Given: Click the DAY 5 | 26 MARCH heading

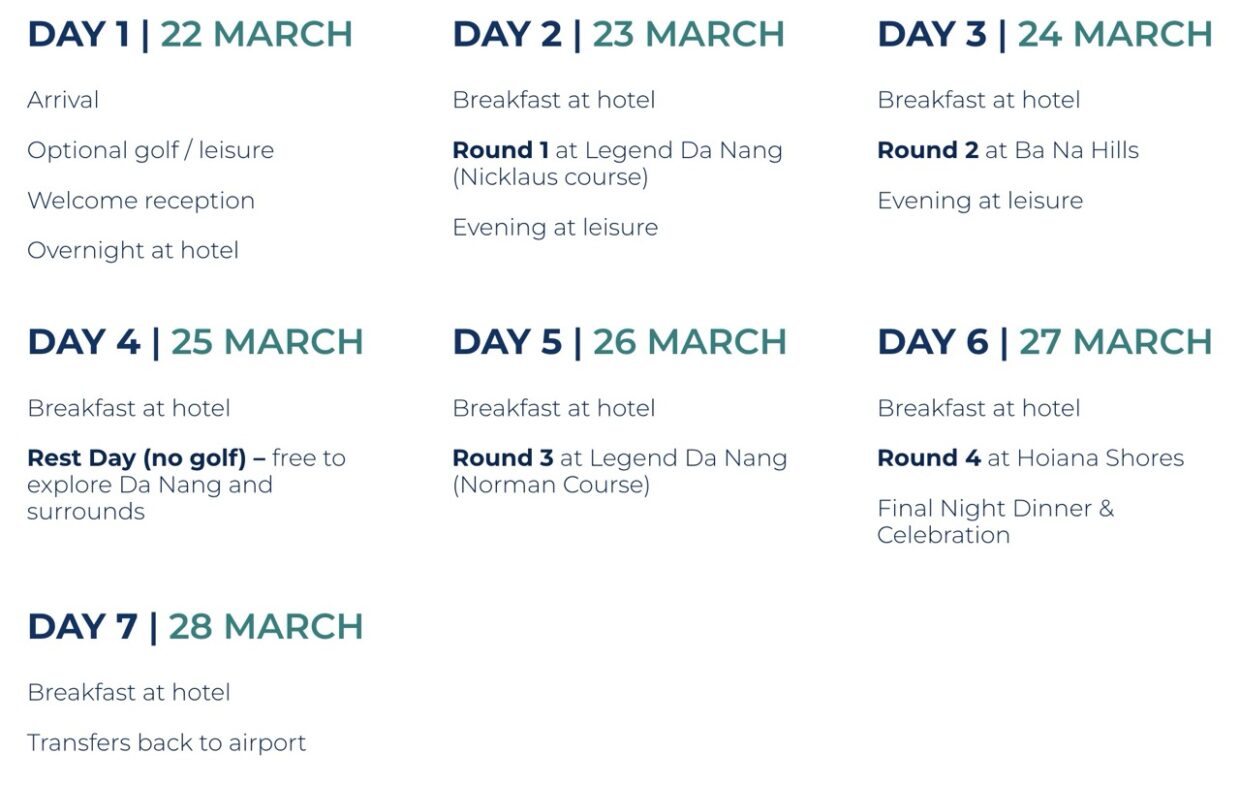Looking at the screenshot, I should 619,342.
